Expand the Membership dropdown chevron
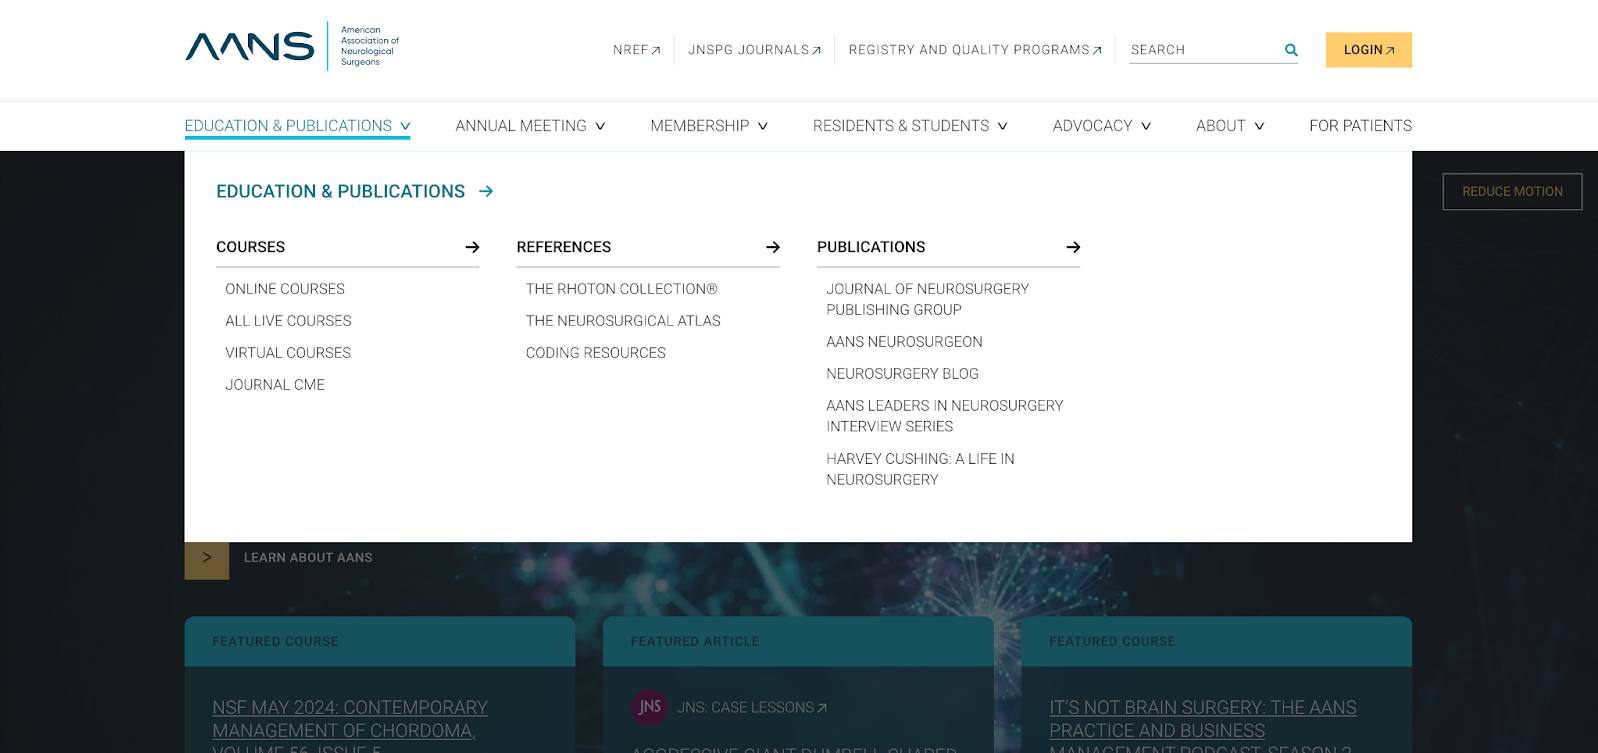The image size is (1598, 753). (x=763, y=126)
